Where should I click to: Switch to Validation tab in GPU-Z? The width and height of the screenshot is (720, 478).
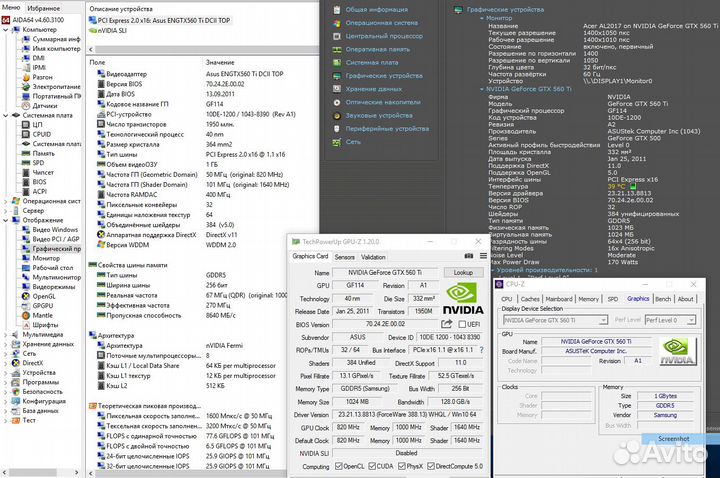pyautogui.click(x=373, y=257)
